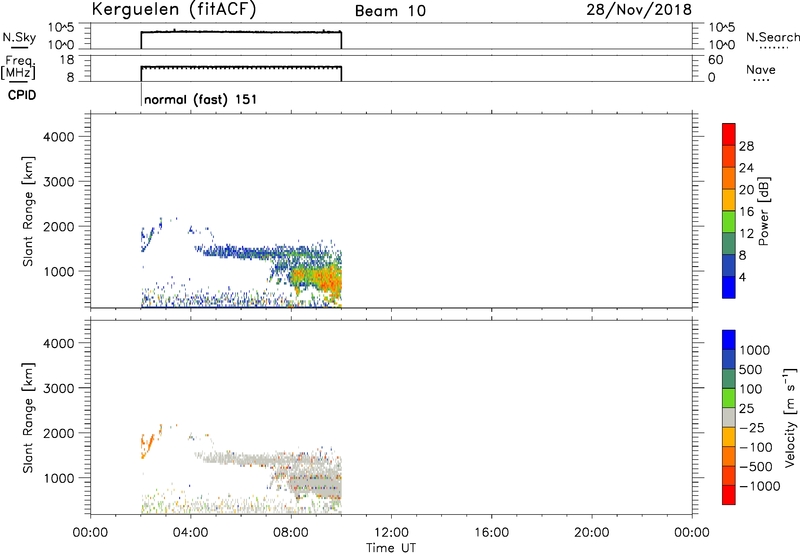
Task: Select the "N.Sky" axis label
Action: point(19,37)
